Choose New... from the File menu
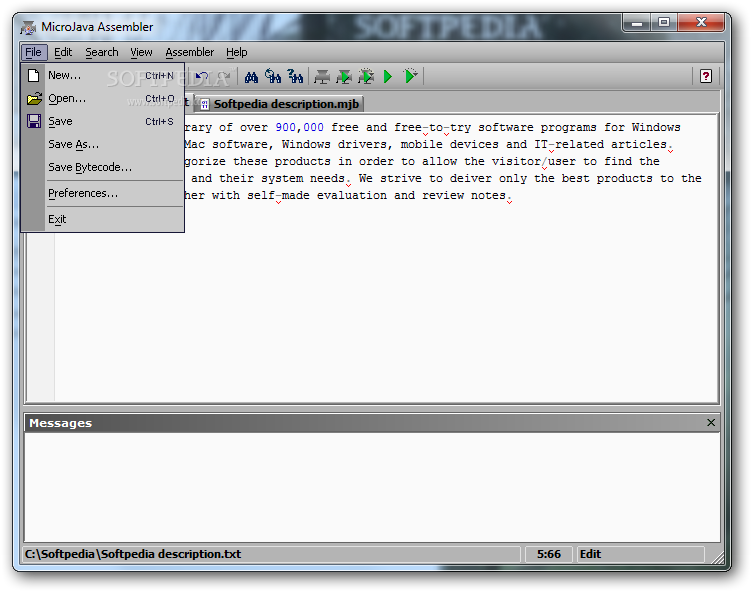Screen dimensions: 752x592 [103, 75]
